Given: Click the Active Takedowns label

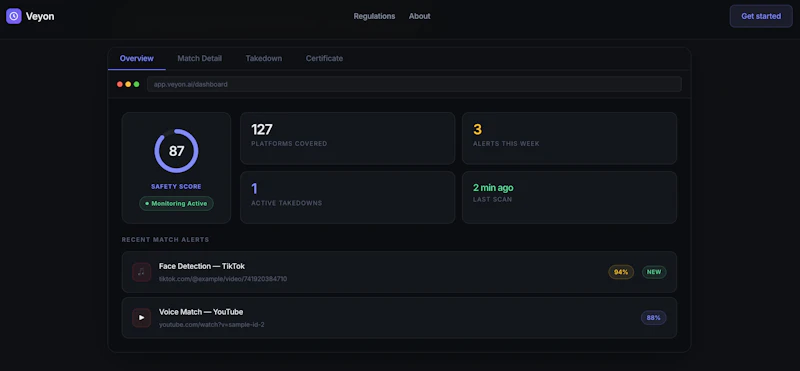Looking at the screenshot, I should tap(287, 203).
